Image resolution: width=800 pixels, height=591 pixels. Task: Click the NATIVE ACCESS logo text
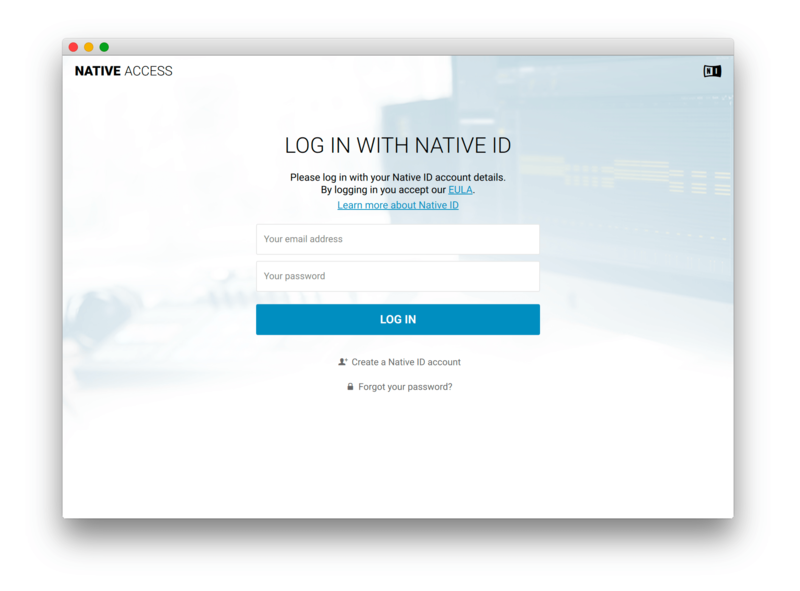point(123,71)
